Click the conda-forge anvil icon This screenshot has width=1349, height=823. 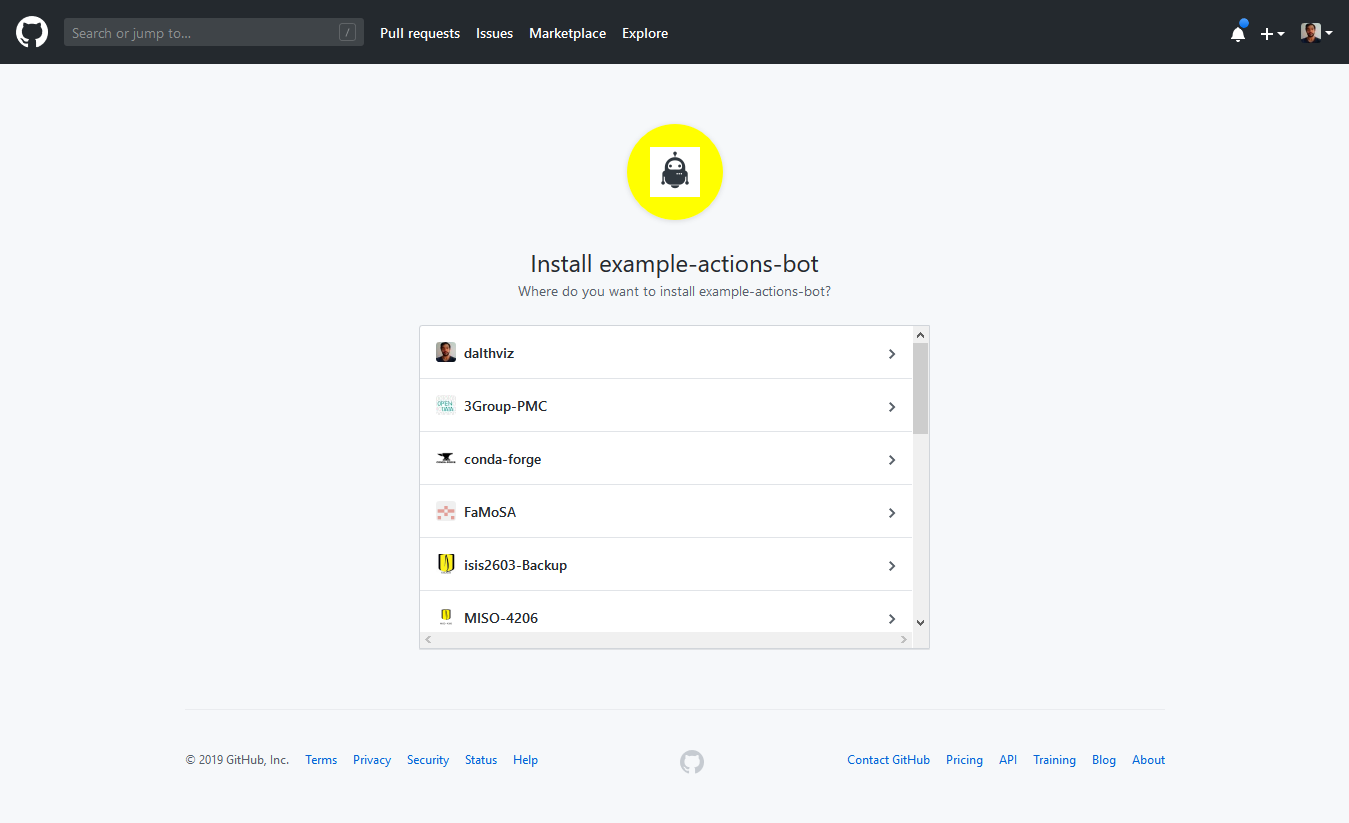[446, 459]
